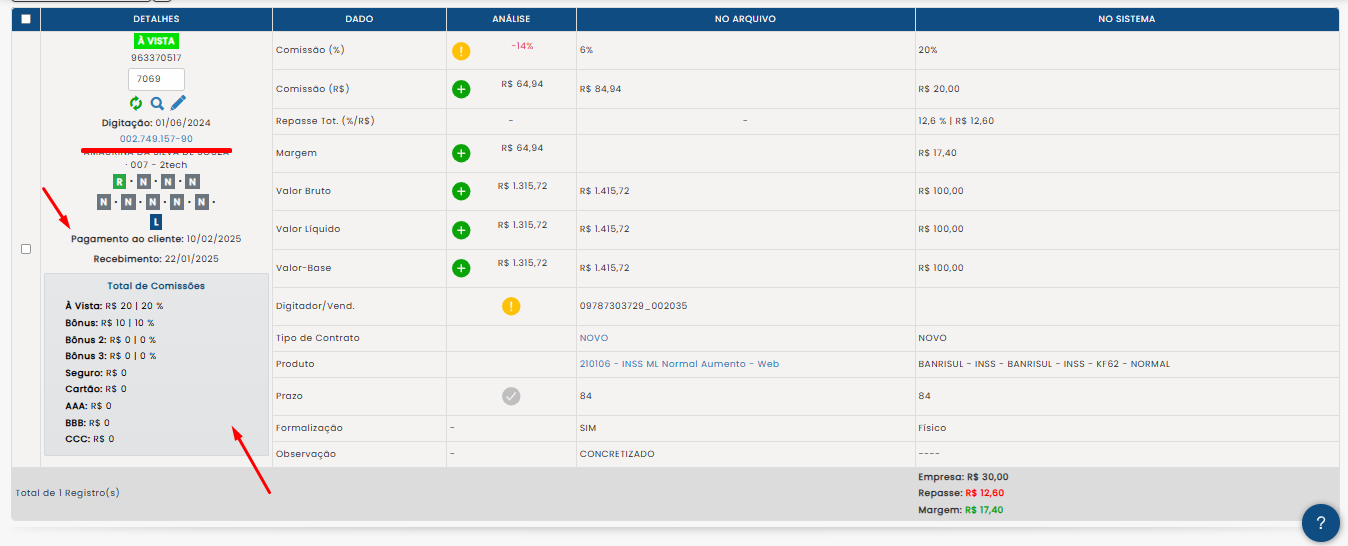1348x546 pixels.
Task: Click the magnifying glass search icon
Action: [x=157, y=103]
